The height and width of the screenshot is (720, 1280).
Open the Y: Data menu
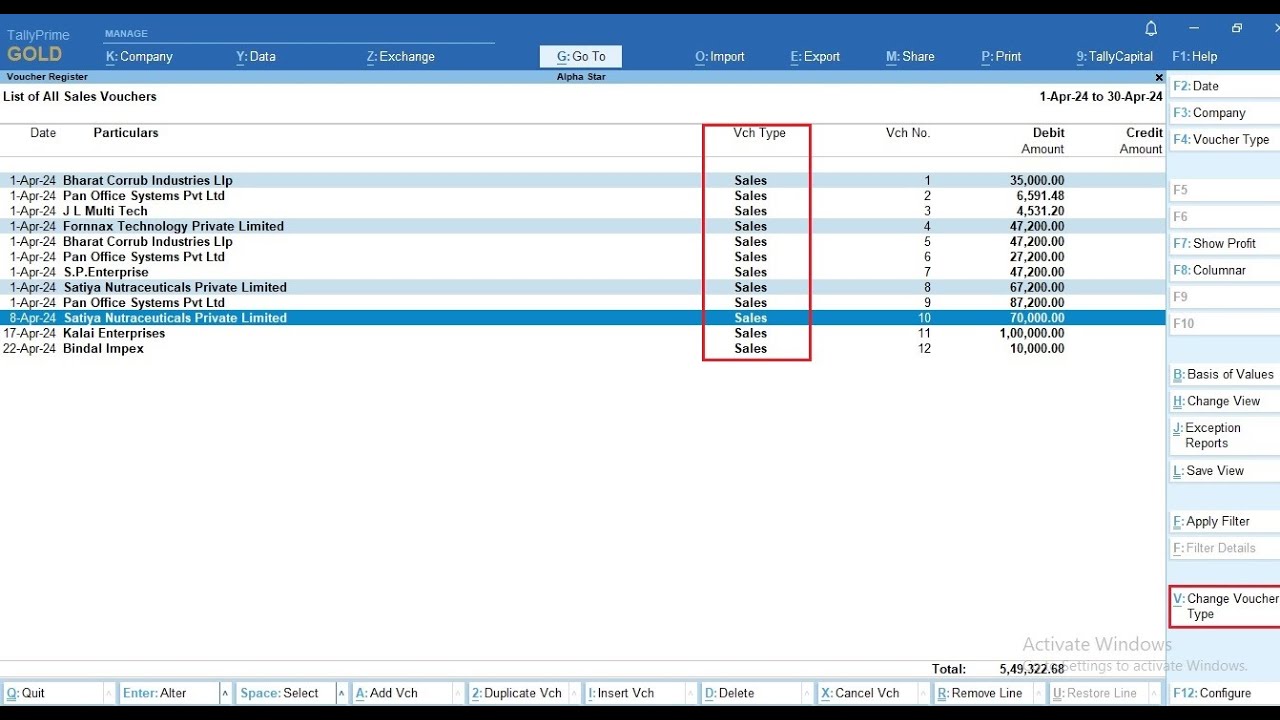[x=256, y=57]
